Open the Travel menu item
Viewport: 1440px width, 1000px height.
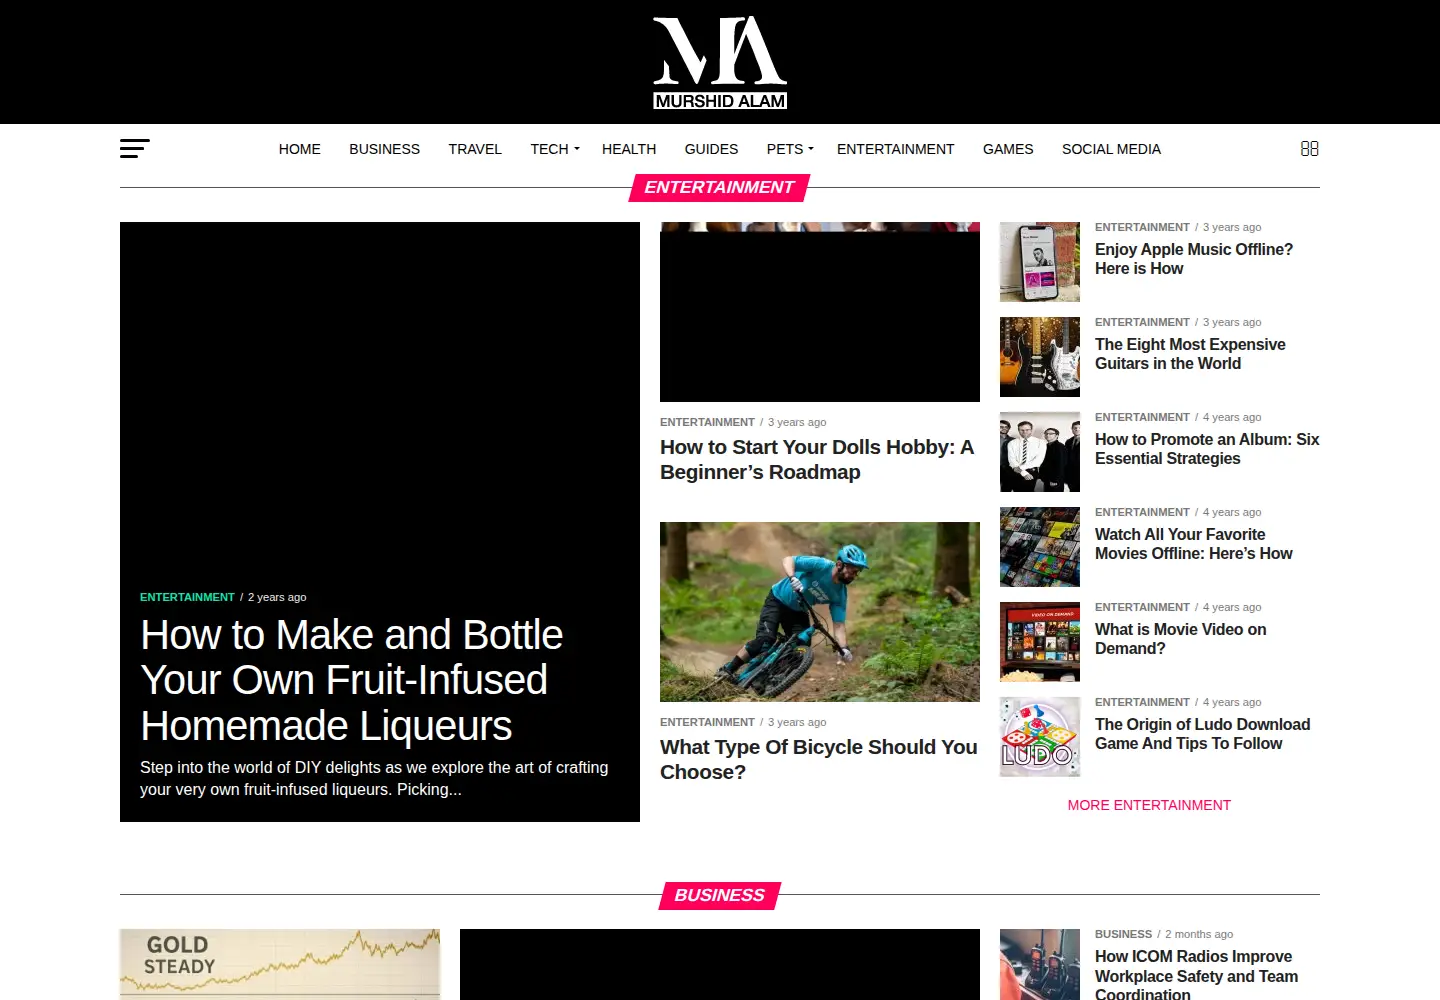pyautogui.click(x=475, y=149)
